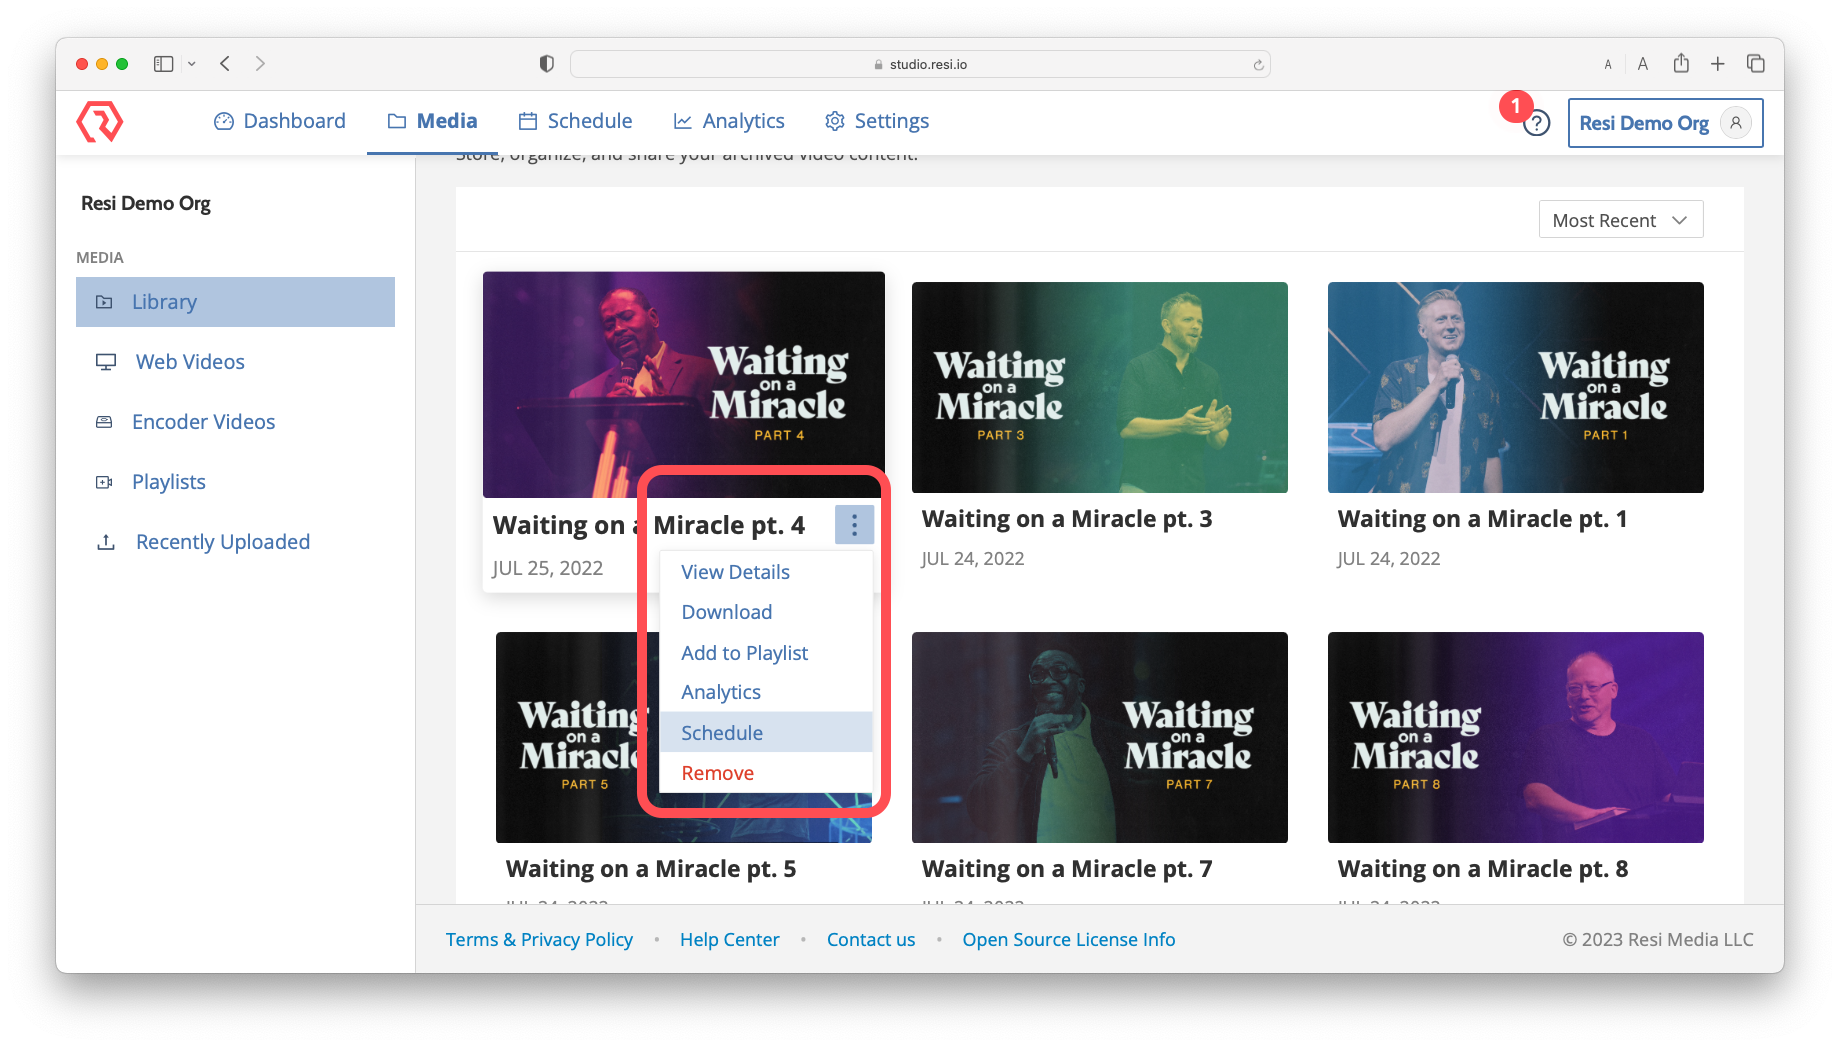Open the Analytics tab in navbar
This screenshot has width=1840, height=1047.
(729, 121)
